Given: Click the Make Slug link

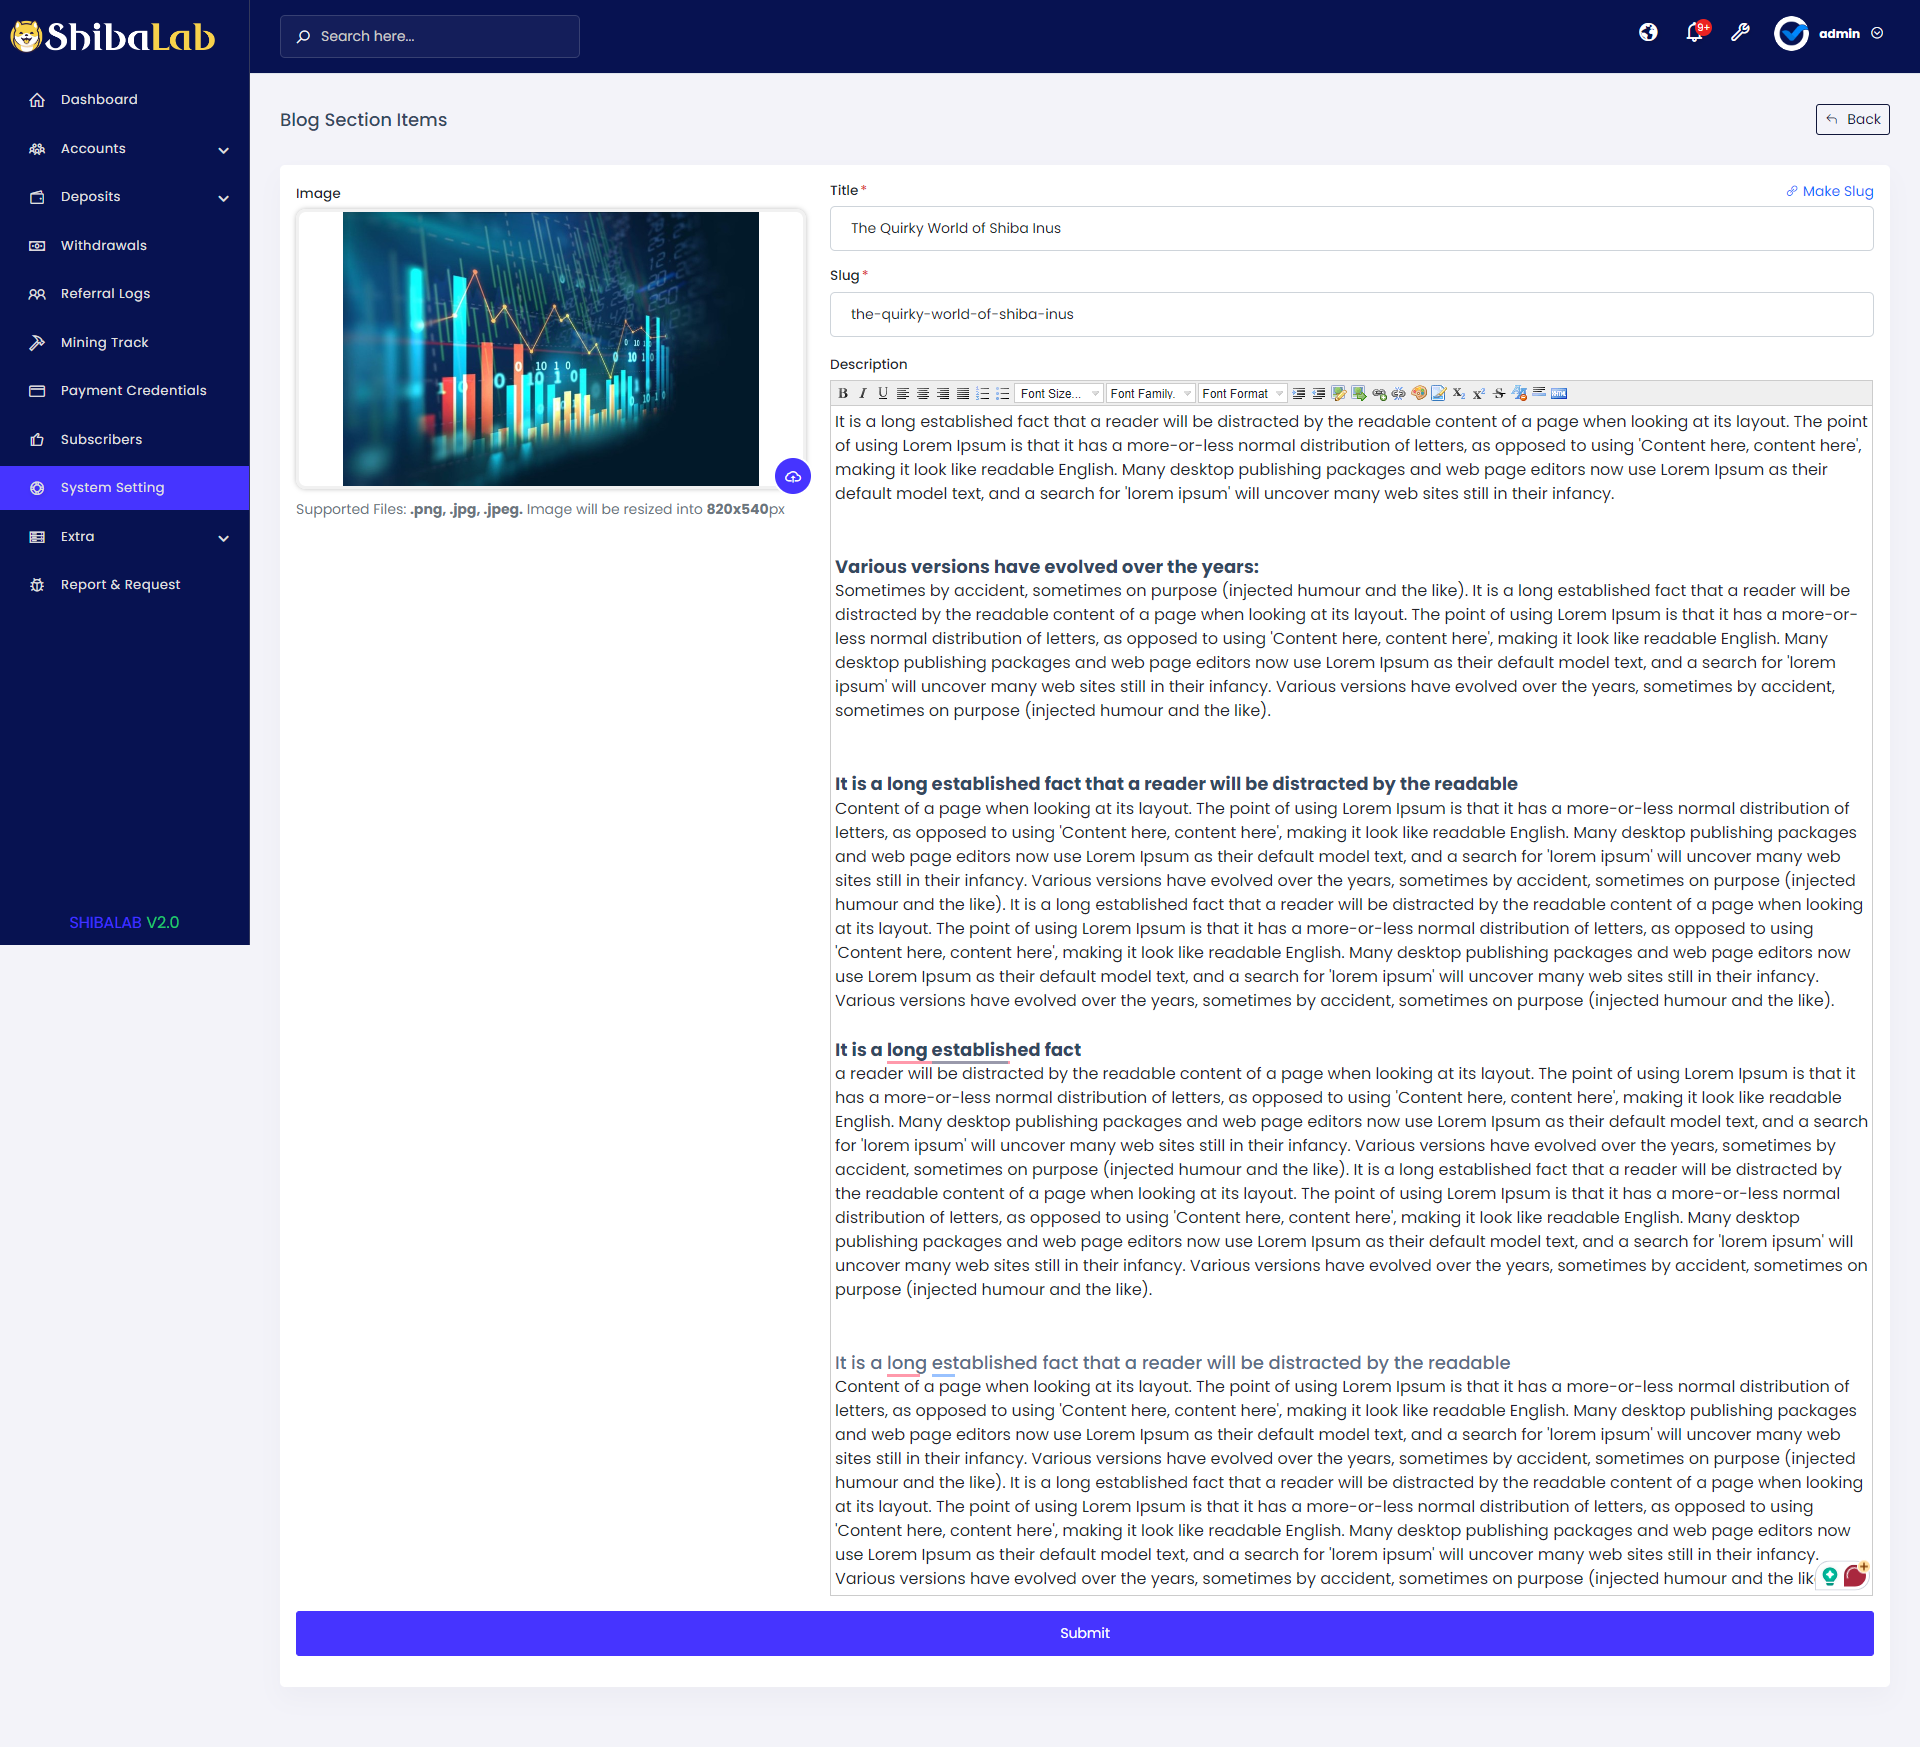Looking at the screenshot, I should pos(1830,191).
